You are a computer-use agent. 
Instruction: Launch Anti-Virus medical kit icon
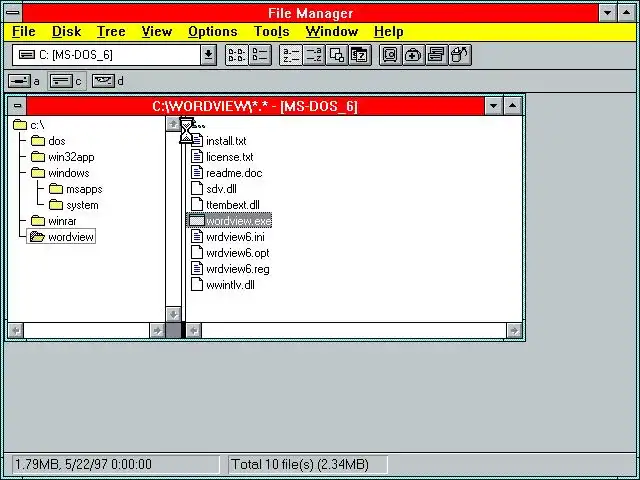pos(413,55)
